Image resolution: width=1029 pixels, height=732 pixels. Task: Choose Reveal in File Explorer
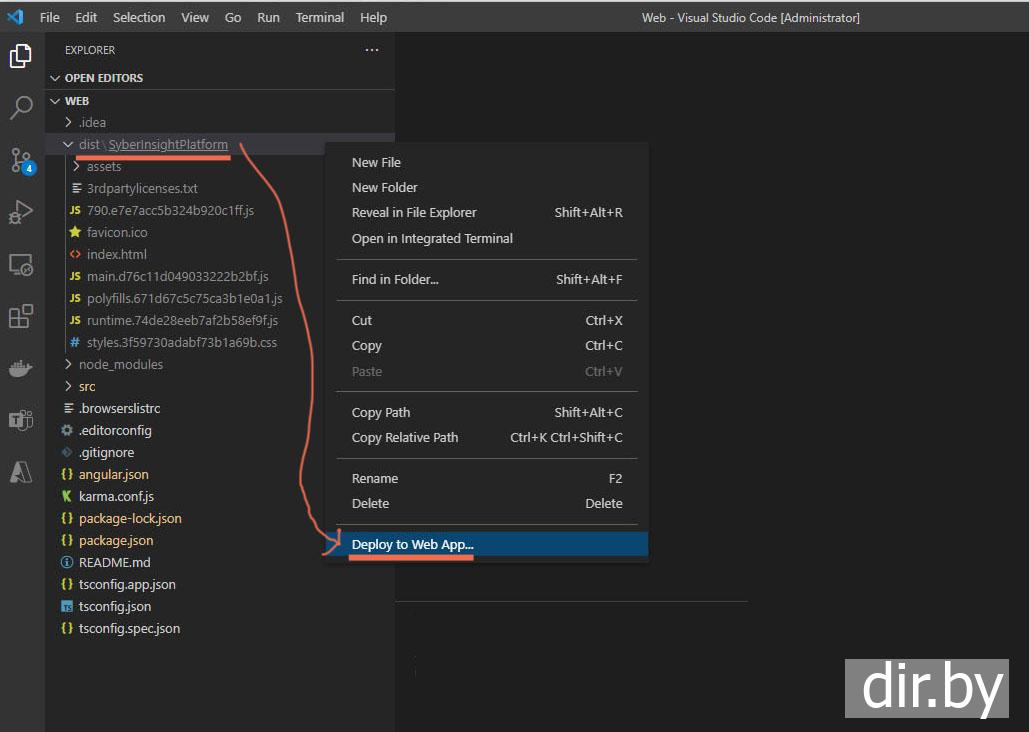coord(414,212)
